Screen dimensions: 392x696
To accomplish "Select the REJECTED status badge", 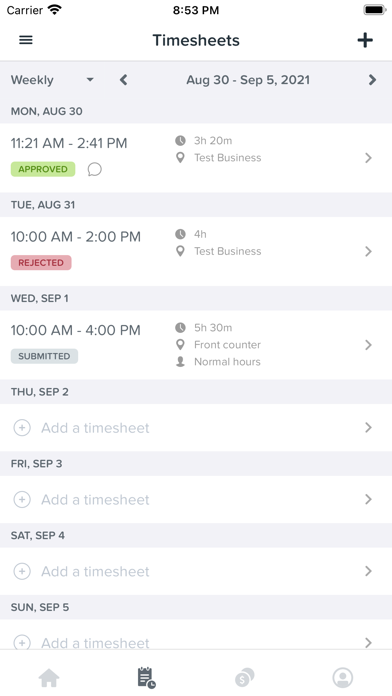I will pyautogui.click(x=41, y=263).
